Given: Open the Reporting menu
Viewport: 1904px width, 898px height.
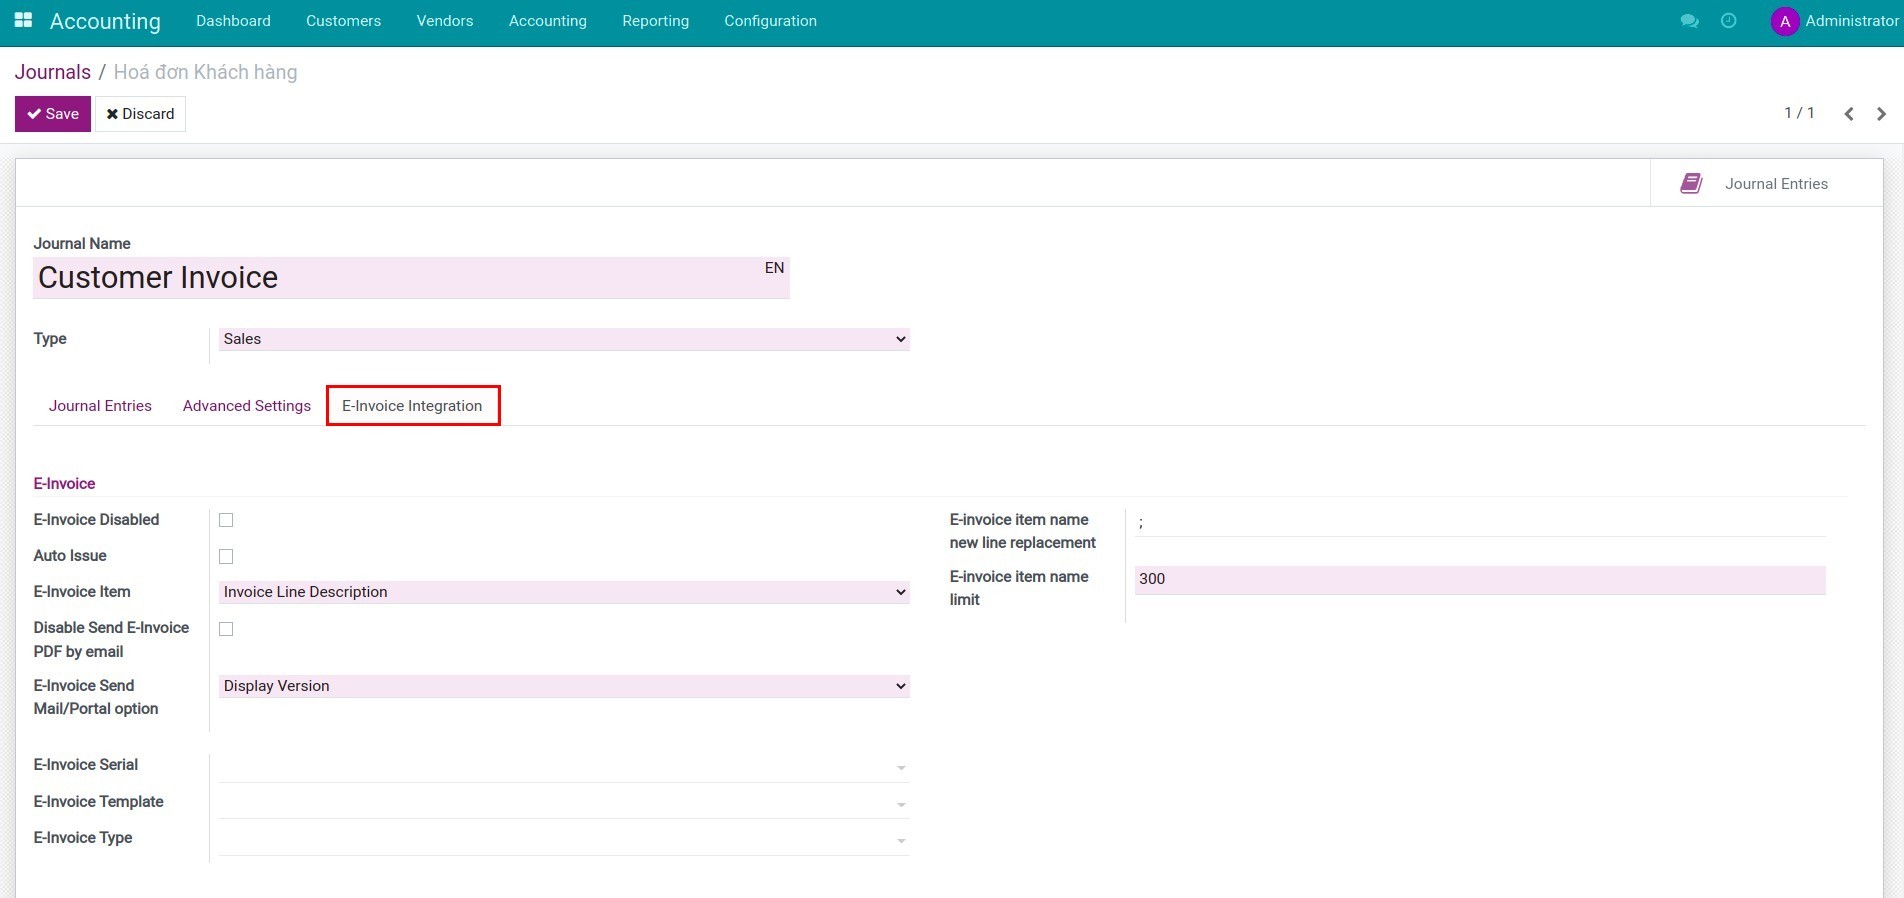Looking at the screenshot, I should tap(655, 21).
